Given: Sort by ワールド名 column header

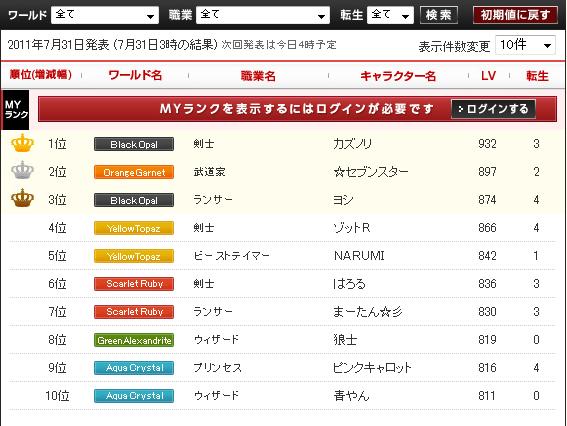Looking at the screenshot, I should click(x=135, y=75).
